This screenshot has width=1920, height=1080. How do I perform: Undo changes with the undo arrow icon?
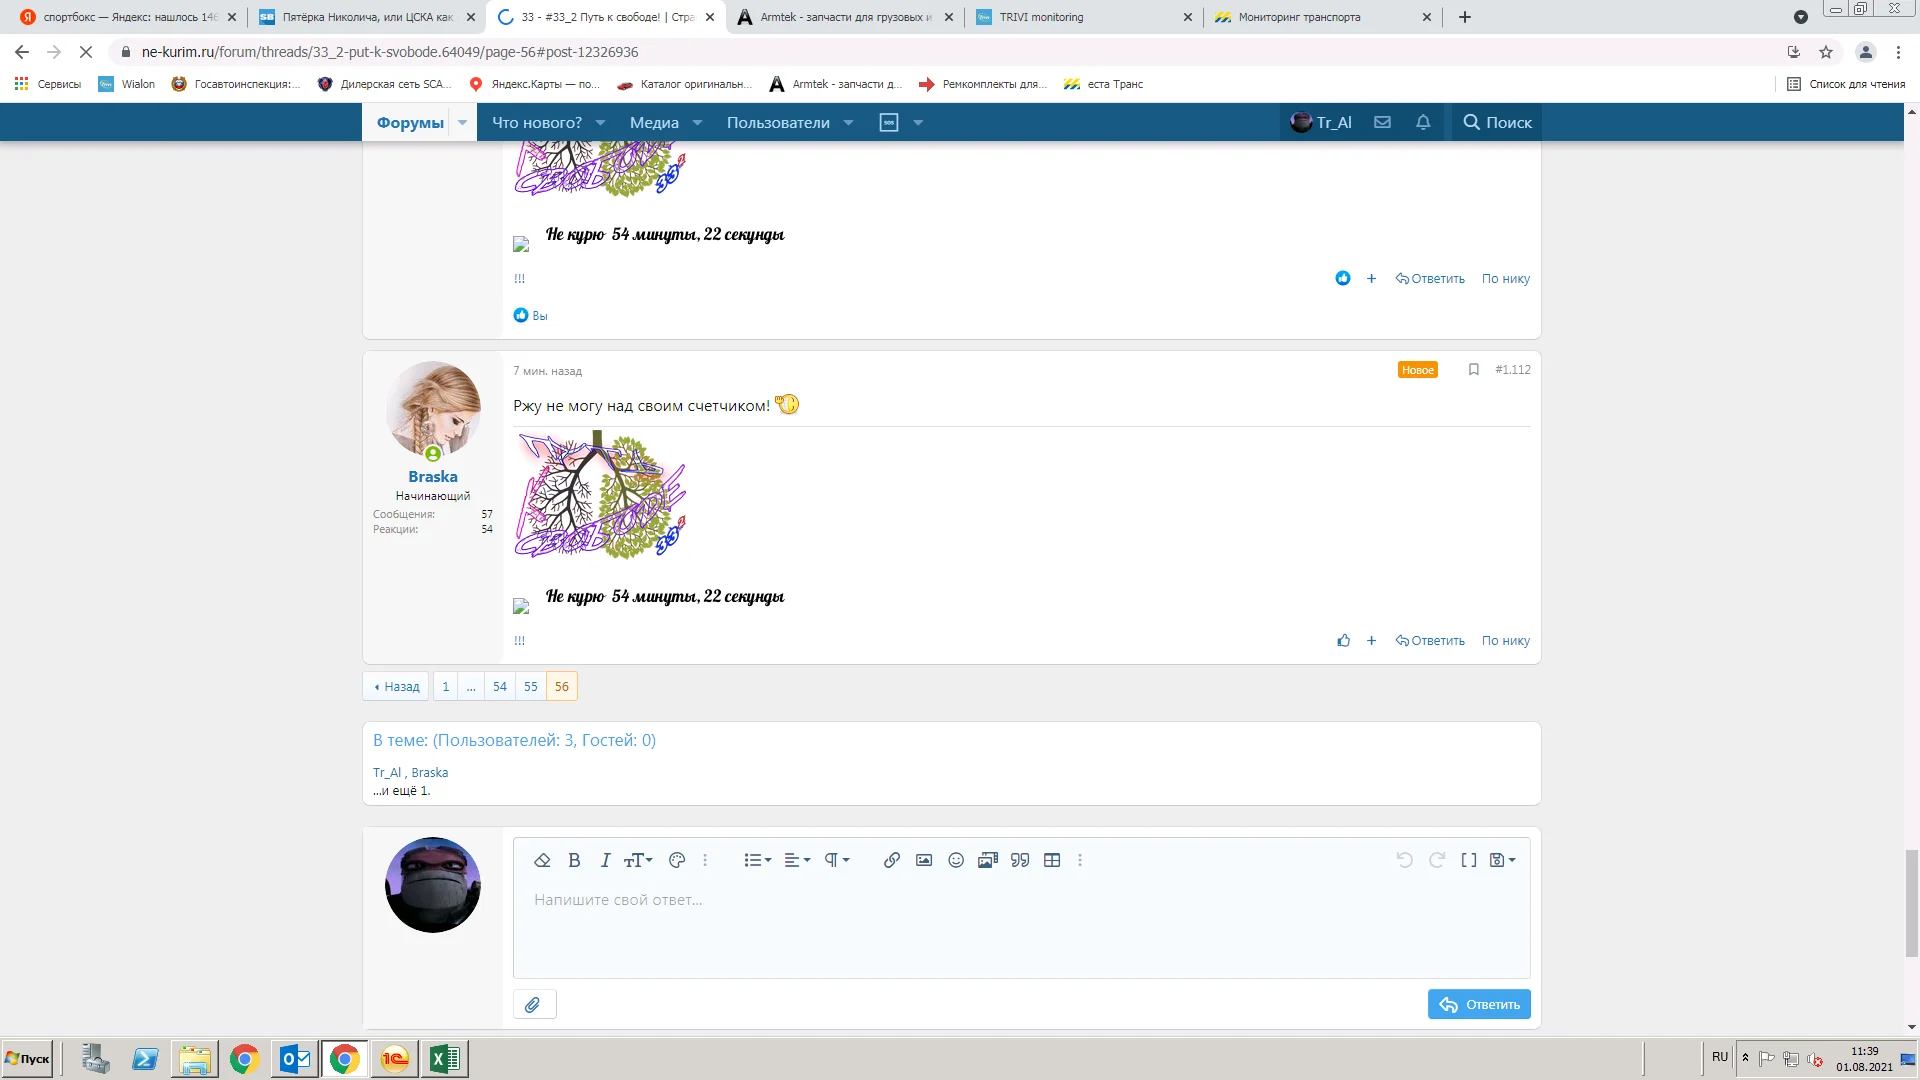tap(1404, 859)
